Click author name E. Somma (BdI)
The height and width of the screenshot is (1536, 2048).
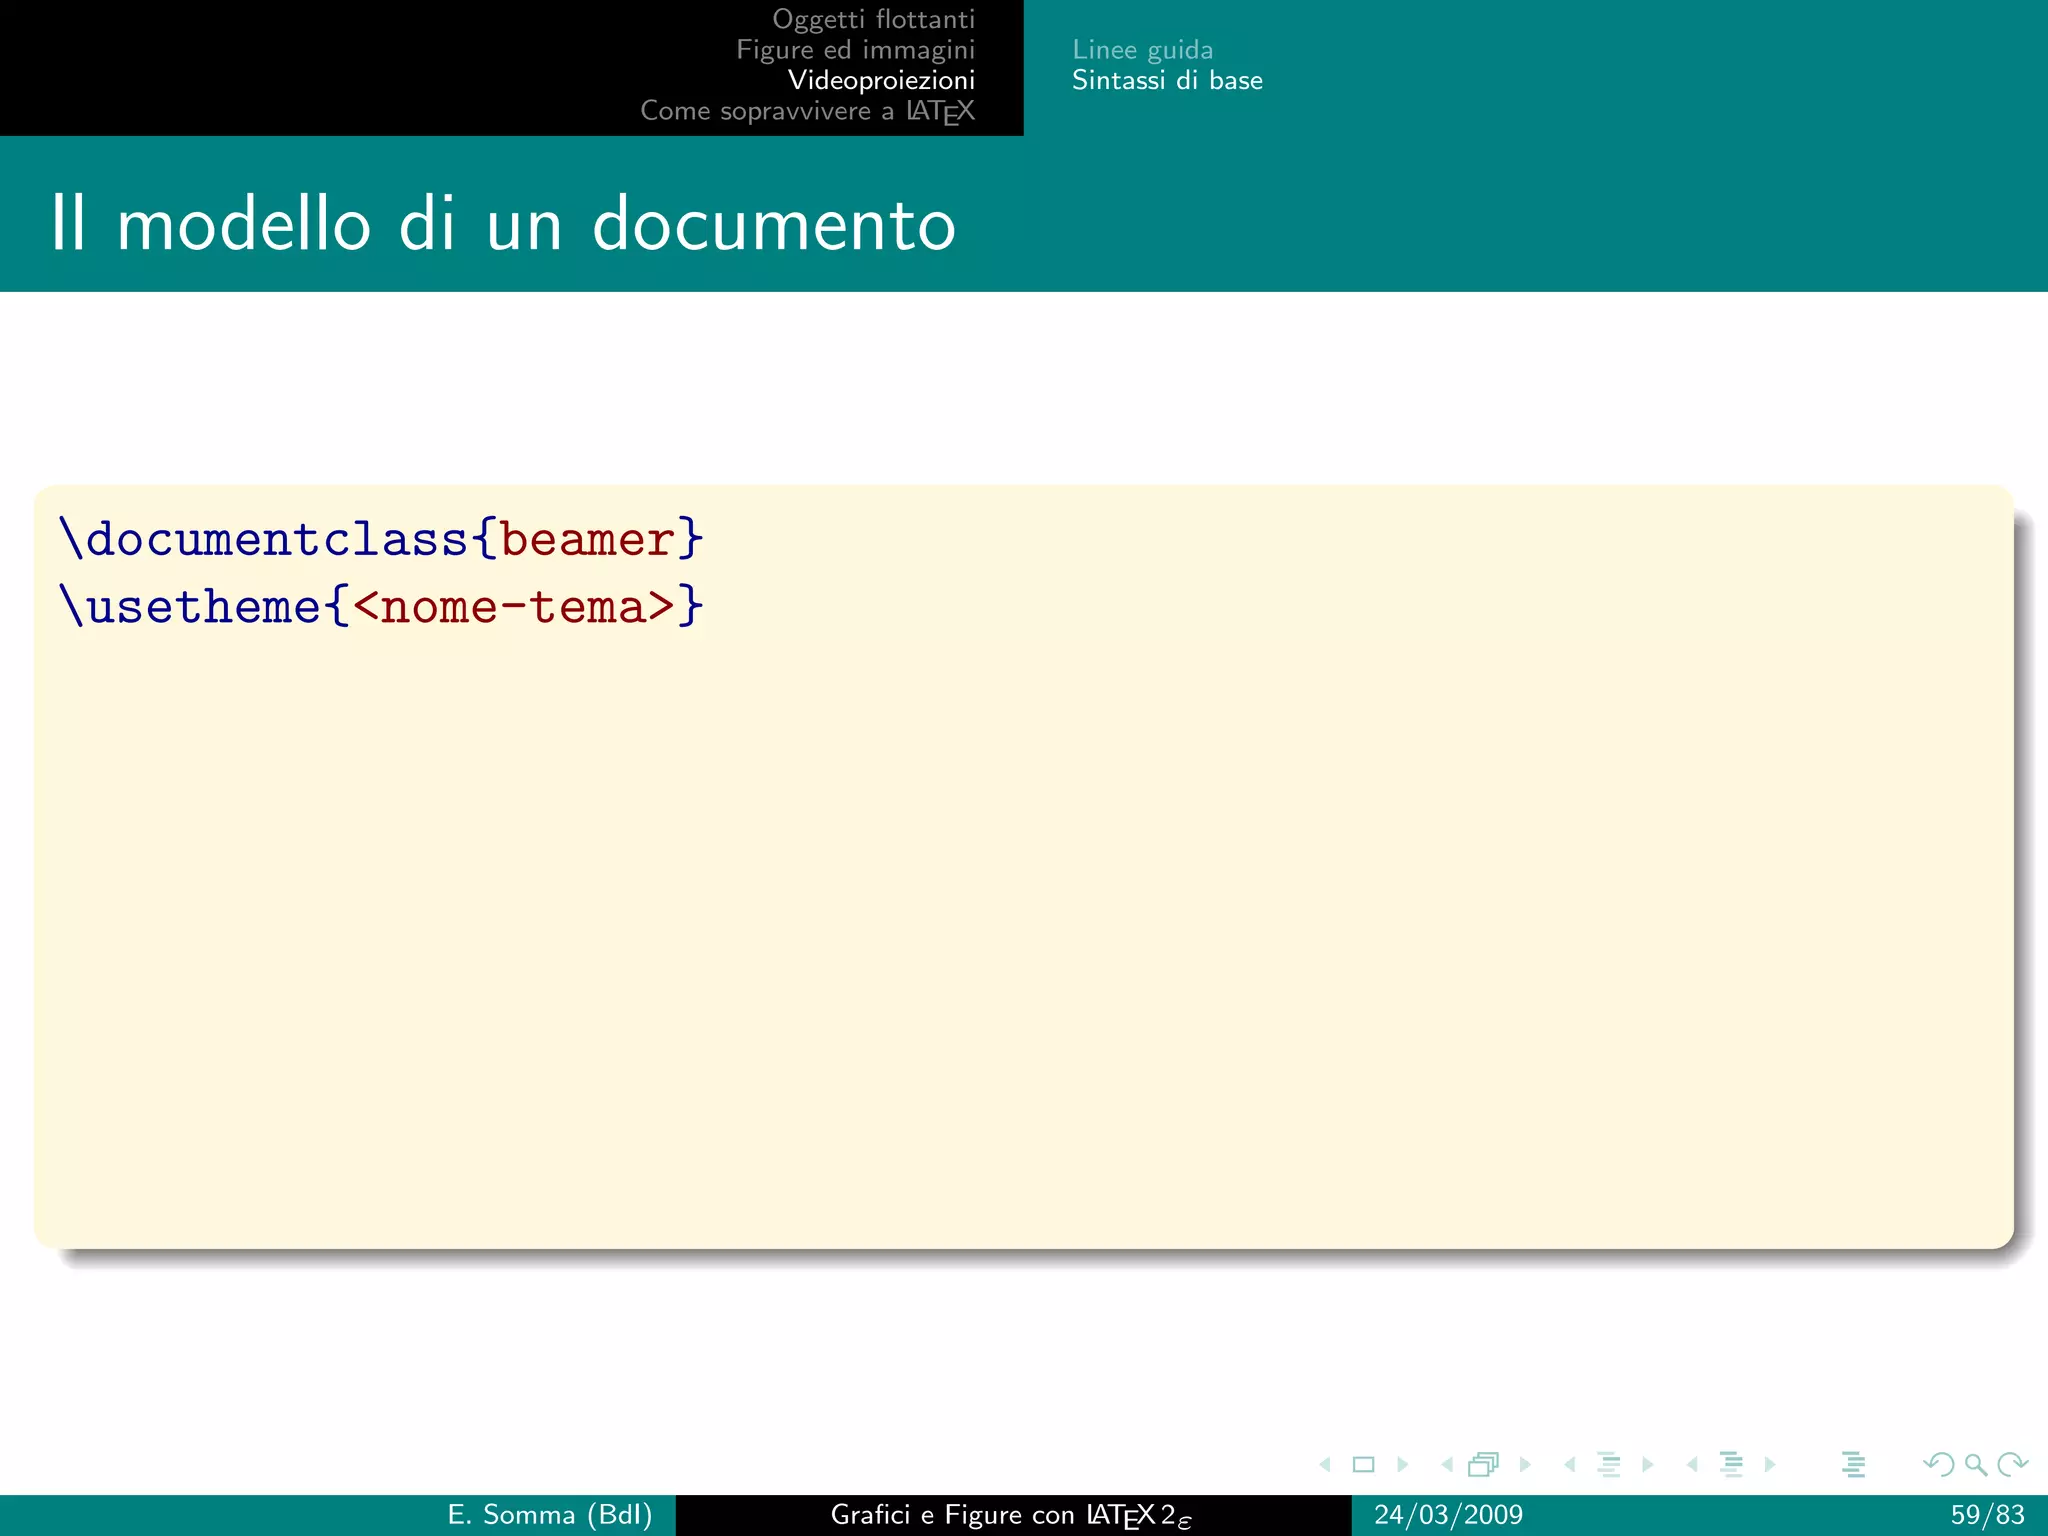(550, 1515)
